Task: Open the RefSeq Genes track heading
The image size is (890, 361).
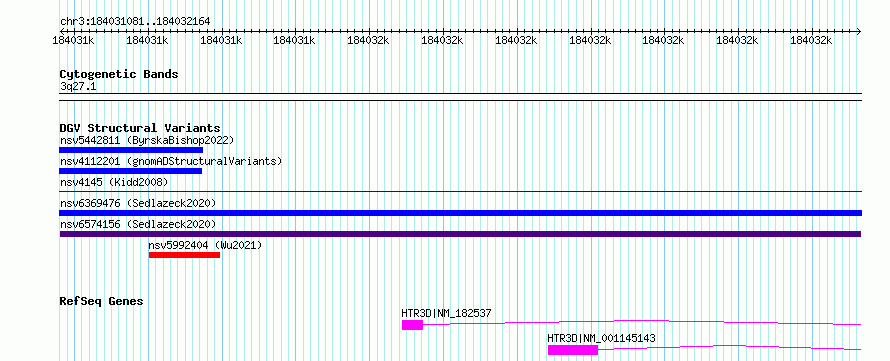Action: [x=101, y=301]
